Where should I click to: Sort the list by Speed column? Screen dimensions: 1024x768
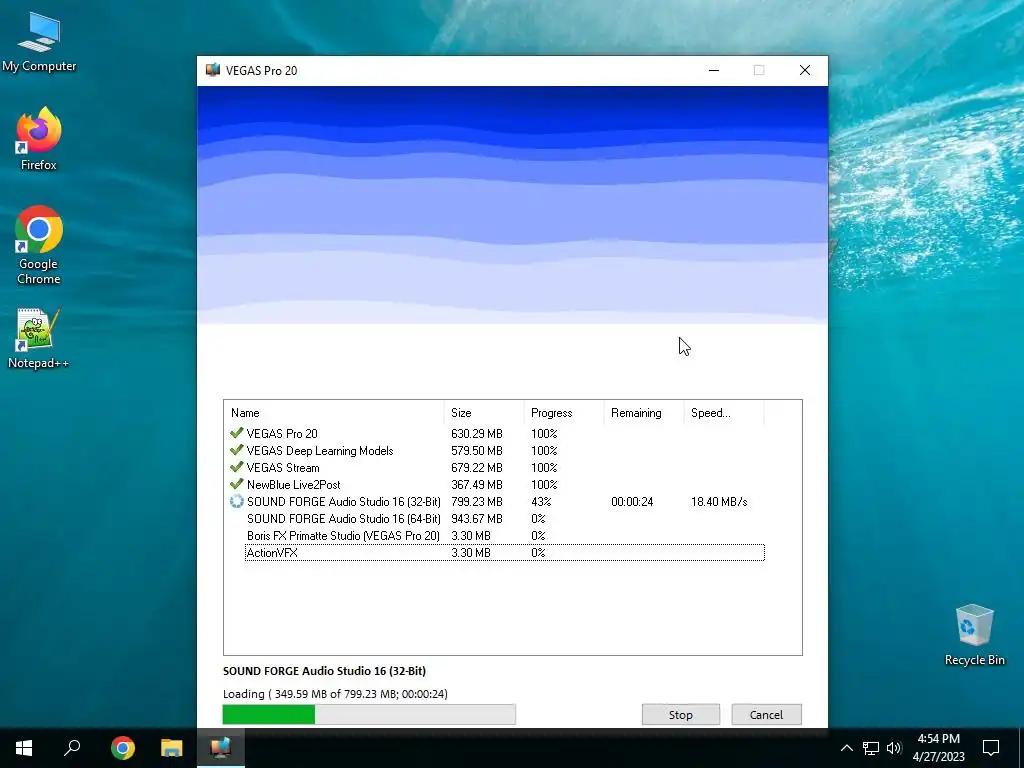(724, 413)
